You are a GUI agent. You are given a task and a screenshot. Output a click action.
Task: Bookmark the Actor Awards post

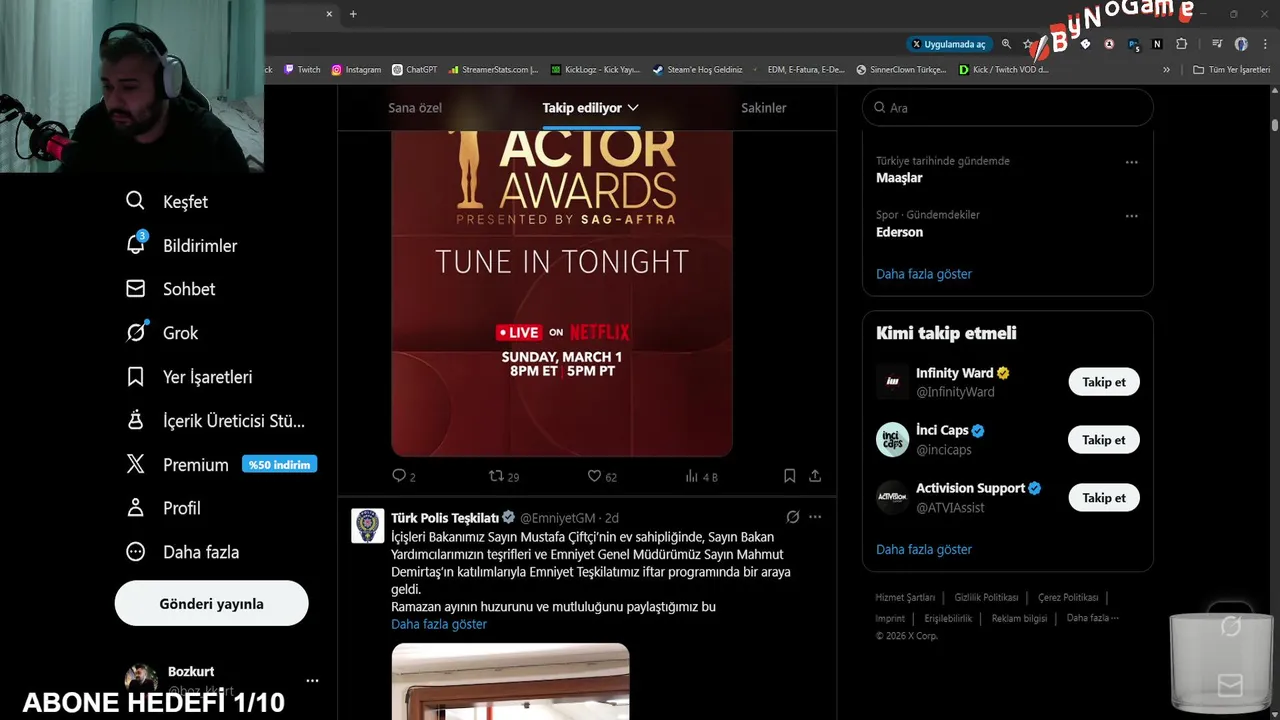pyautogui.click(x=789, y=476)
